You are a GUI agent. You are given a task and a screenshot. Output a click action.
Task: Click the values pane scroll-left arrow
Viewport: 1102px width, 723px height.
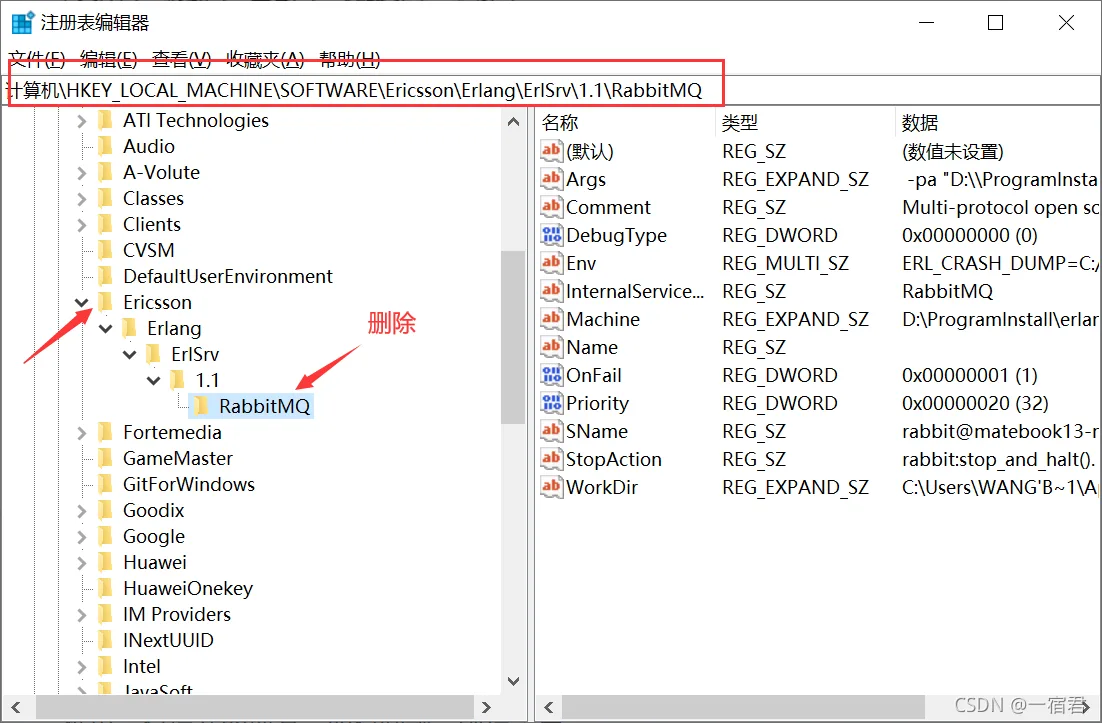pyautogui.click(x=549, y=707)
